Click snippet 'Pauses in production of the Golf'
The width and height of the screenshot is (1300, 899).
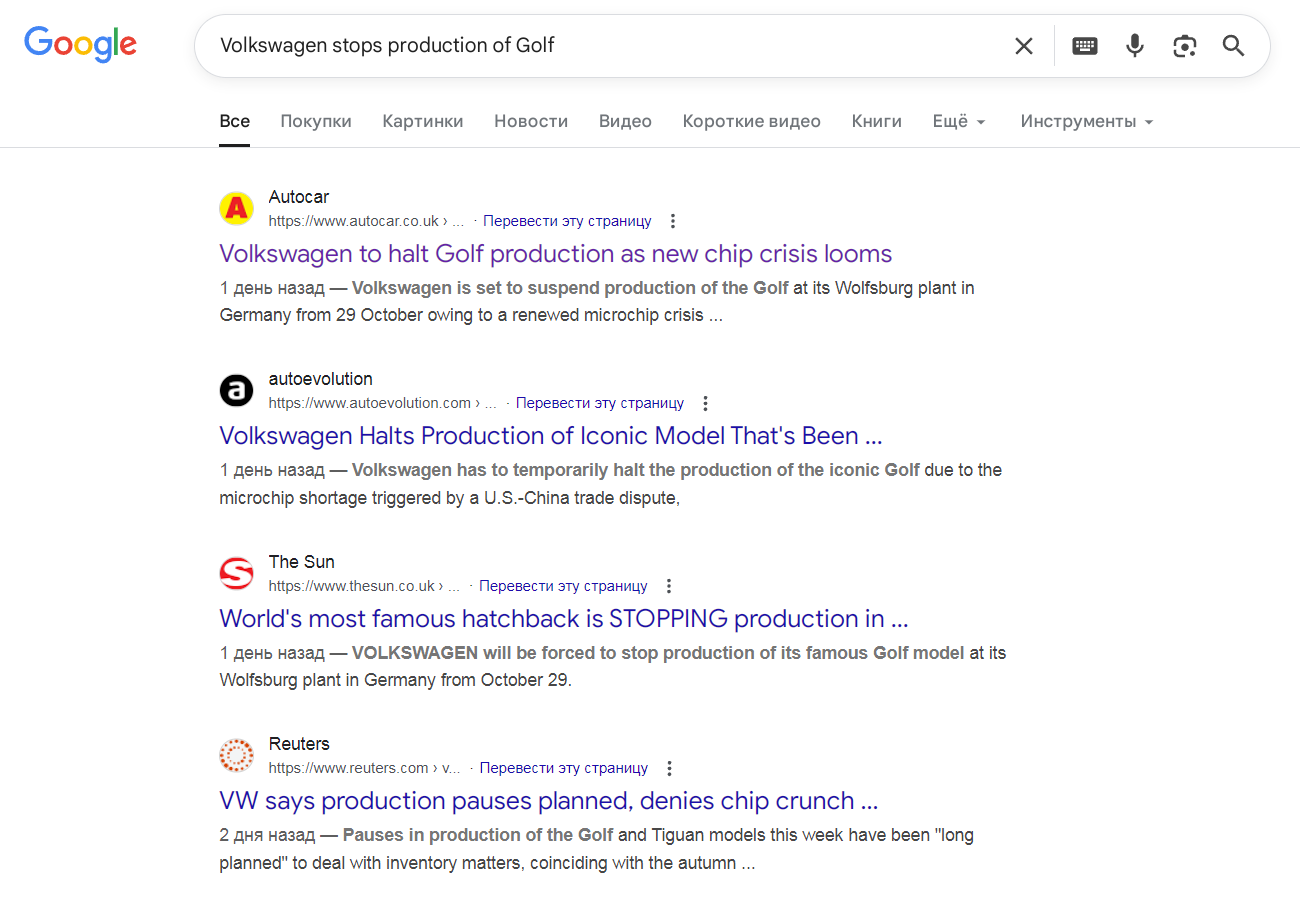(x=478, y=835)
